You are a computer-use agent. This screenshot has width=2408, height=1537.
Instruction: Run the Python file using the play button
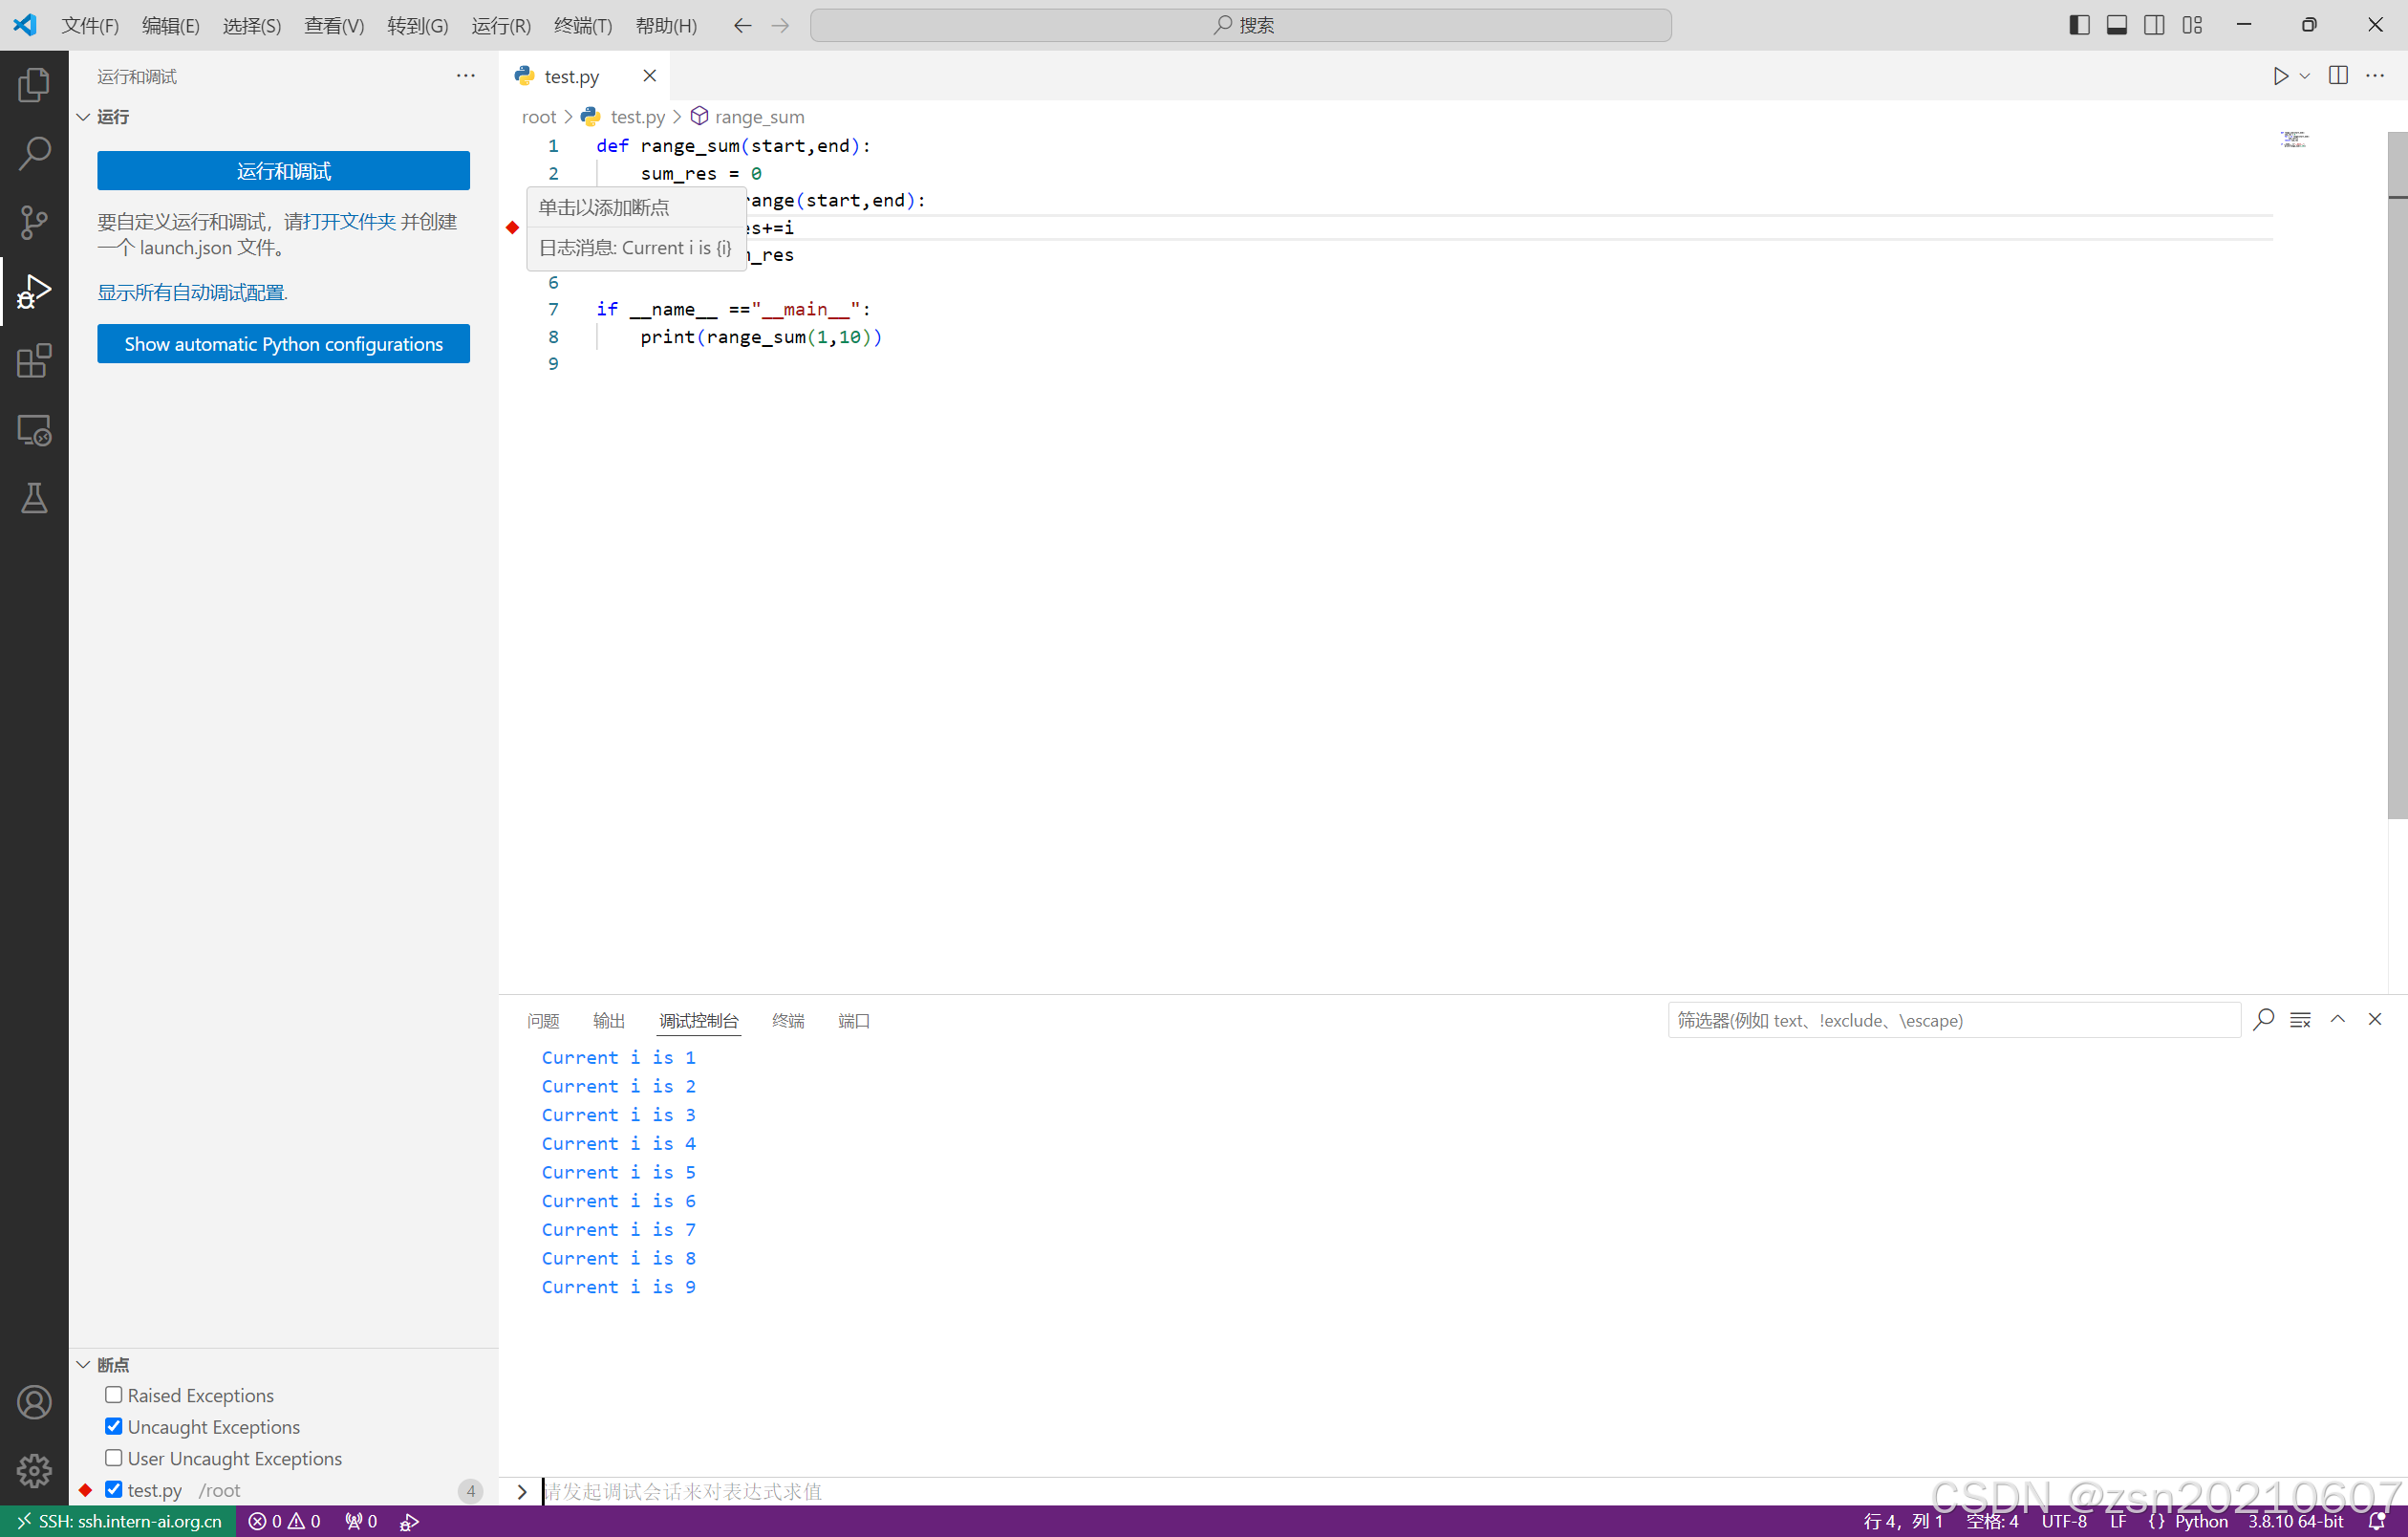click(2279, 75)
